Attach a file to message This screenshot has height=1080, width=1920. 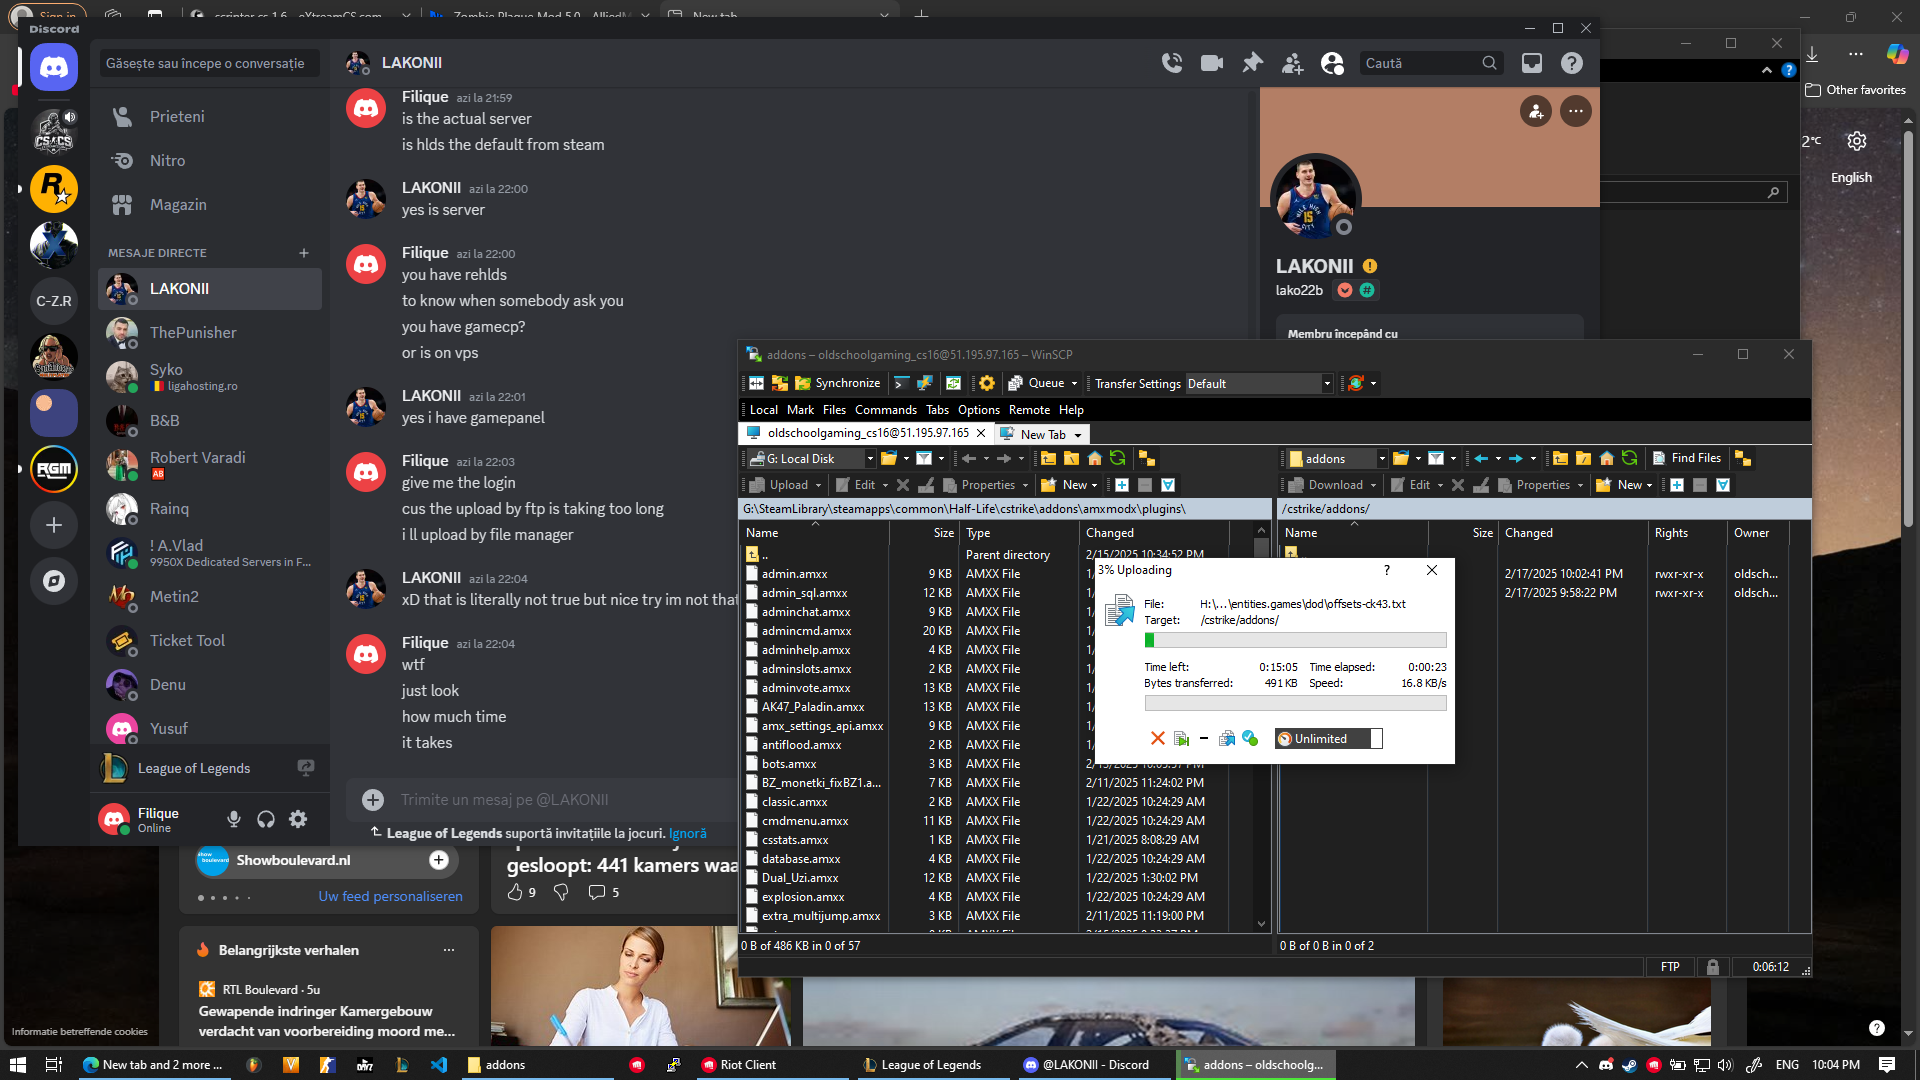(x=373, y=800)
